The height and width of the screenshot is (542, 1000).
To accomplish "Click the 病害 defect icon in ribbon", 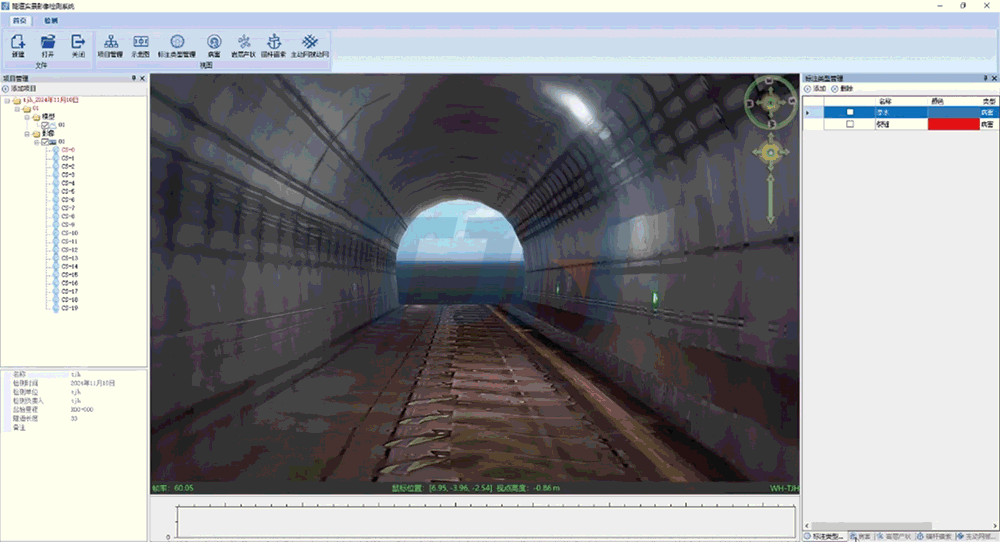I will (x=214, y=43).
